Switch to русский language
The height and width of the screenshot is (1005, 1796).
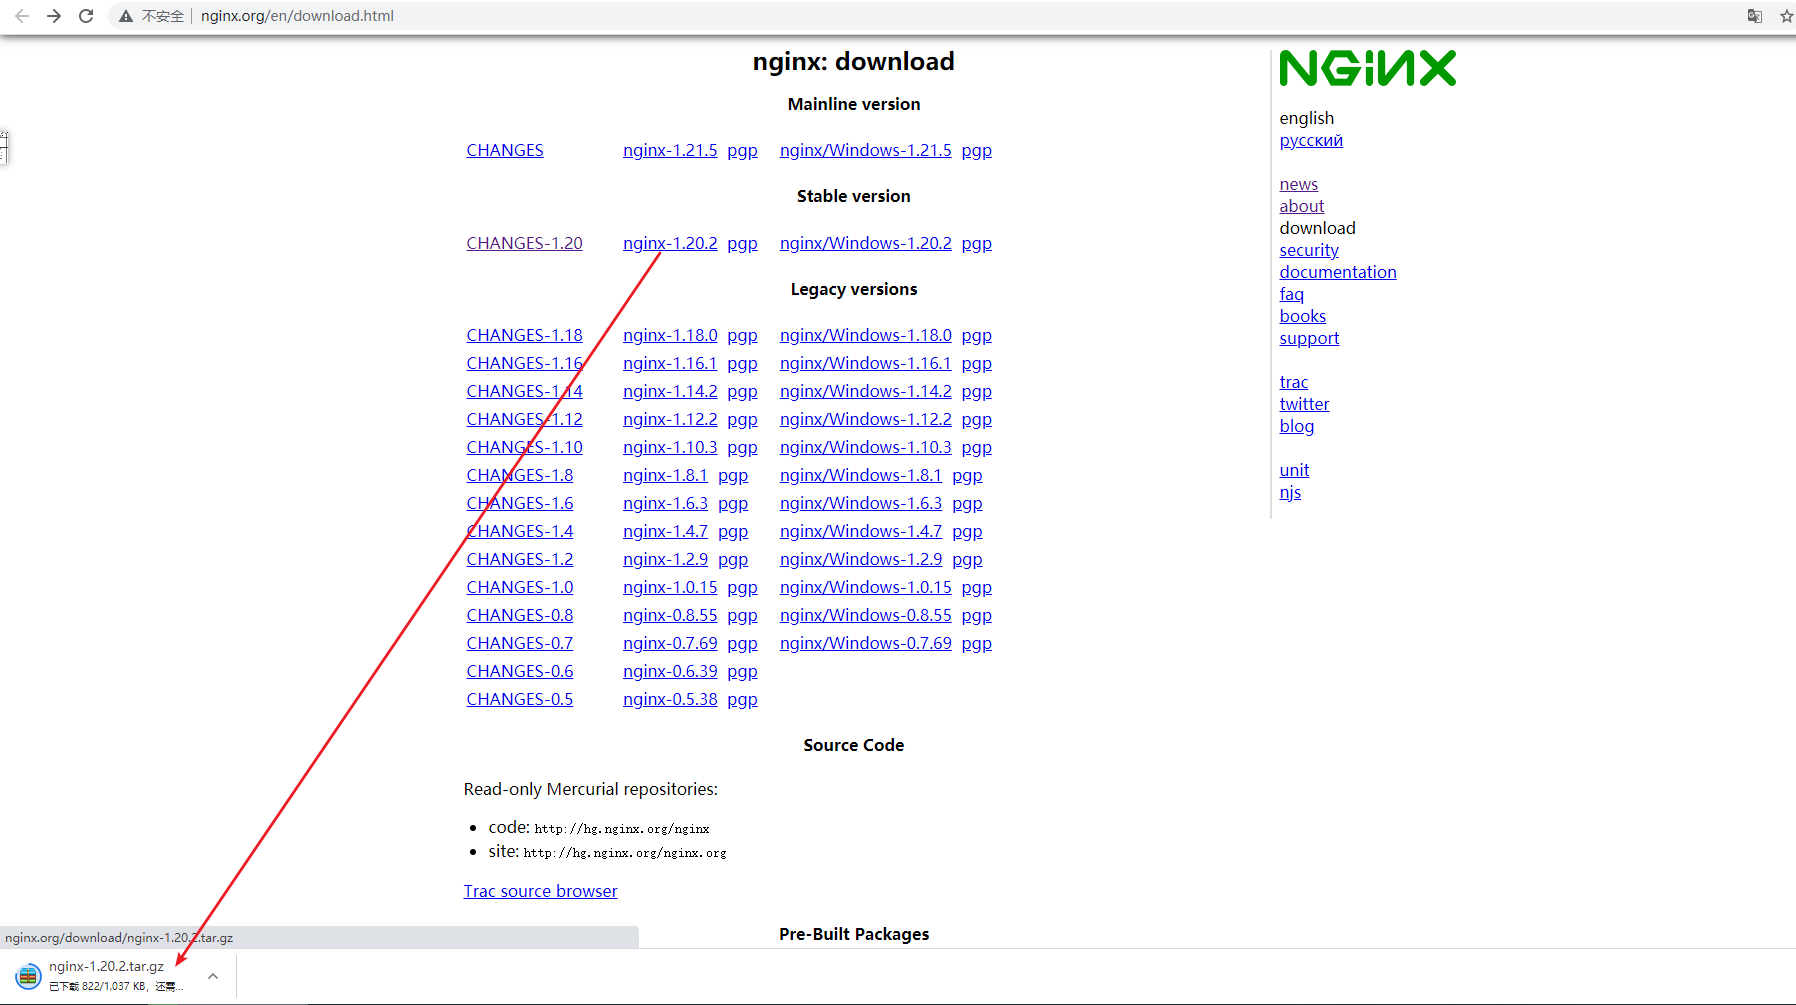[1311, 140]
